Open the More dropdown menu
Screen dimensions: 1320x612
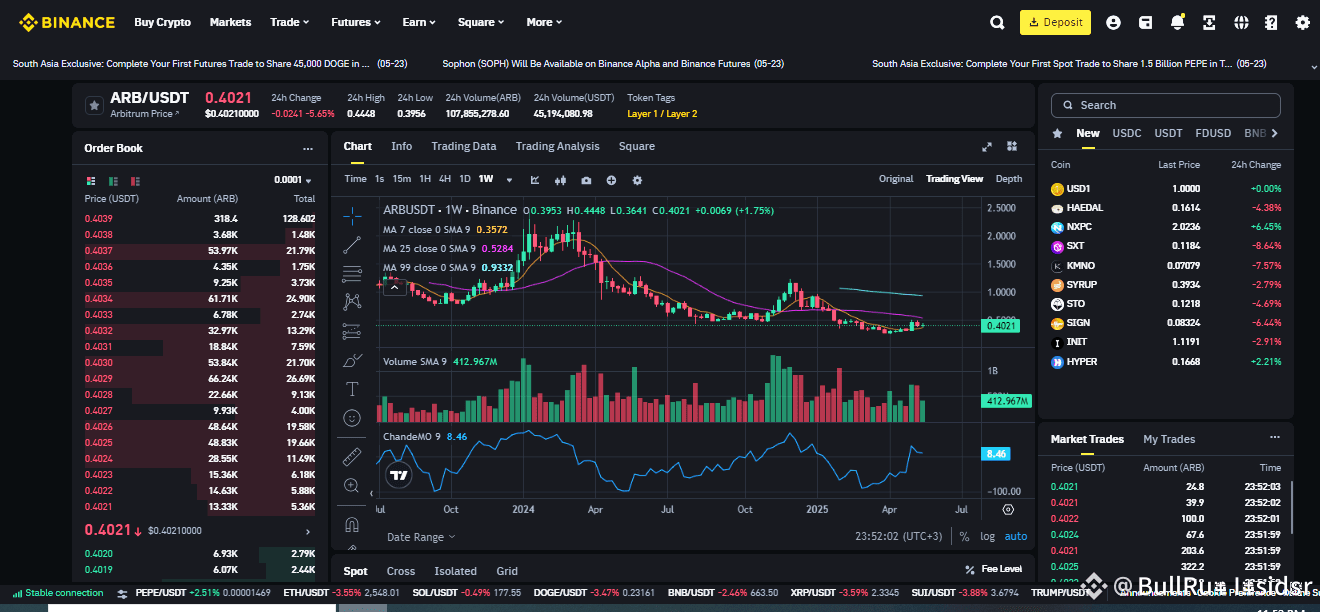(x=544, y=22)
